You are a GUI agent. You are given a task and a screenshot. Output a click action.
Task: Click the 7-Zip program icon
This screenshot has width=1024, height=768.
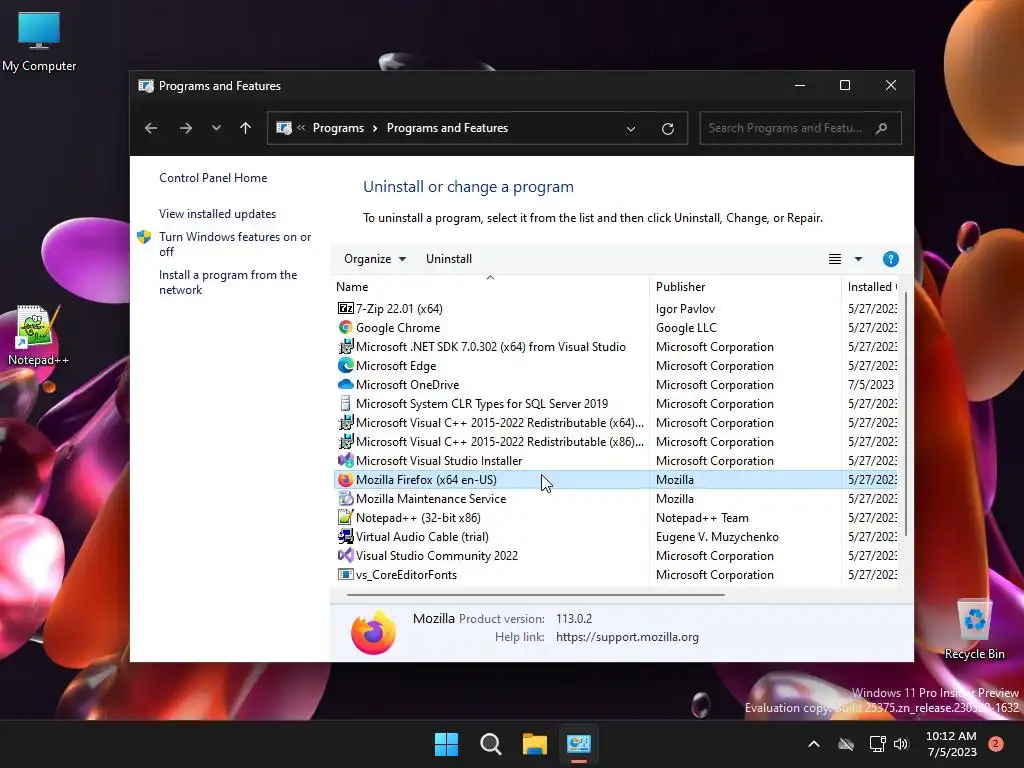pyautogui.click(x=345, y=308)
